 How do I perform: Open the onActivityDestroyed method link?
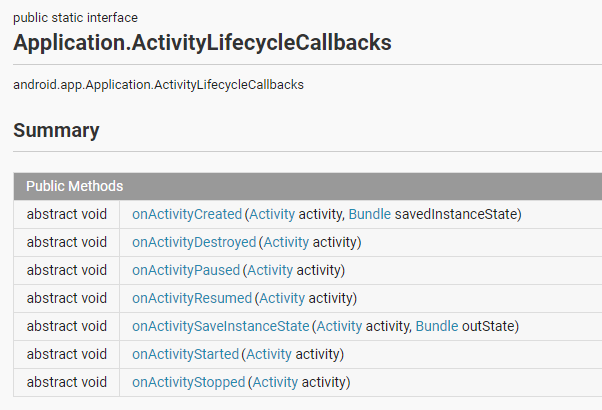click(194, 242)
